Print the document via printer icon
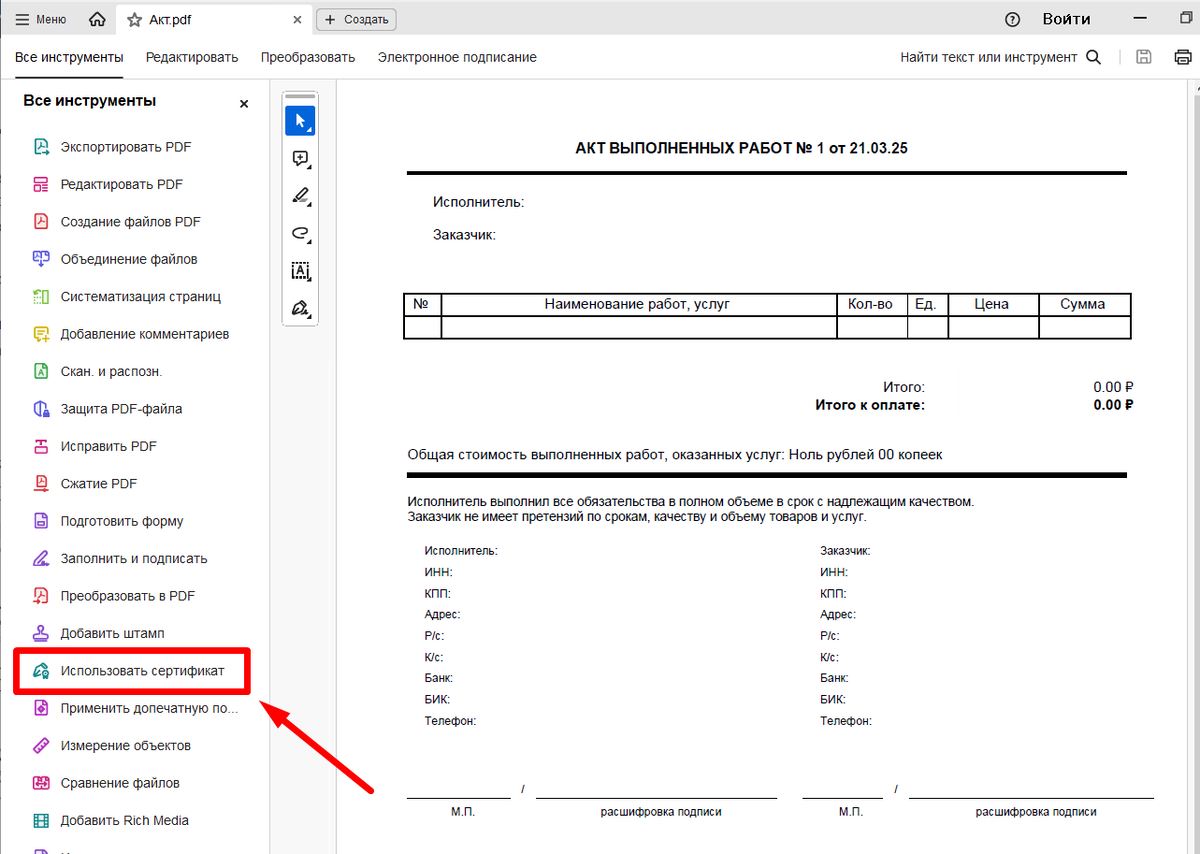 click(x=1183, y=57)
